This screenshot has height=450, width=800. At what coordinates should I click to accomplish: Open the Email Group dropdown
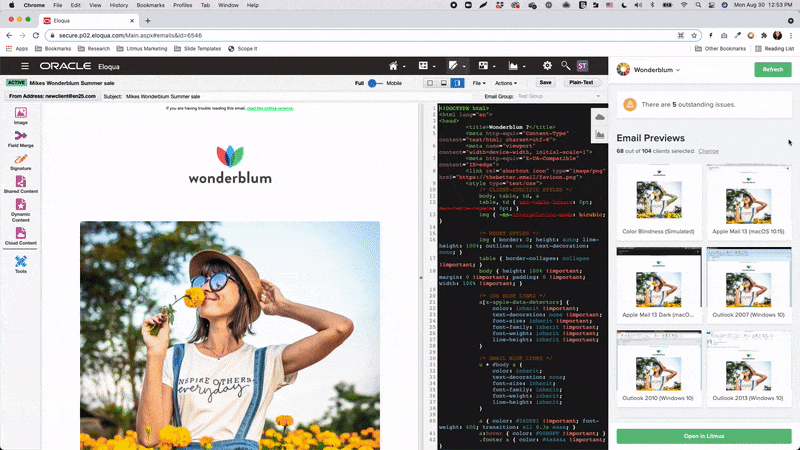[x=559, y=96]
